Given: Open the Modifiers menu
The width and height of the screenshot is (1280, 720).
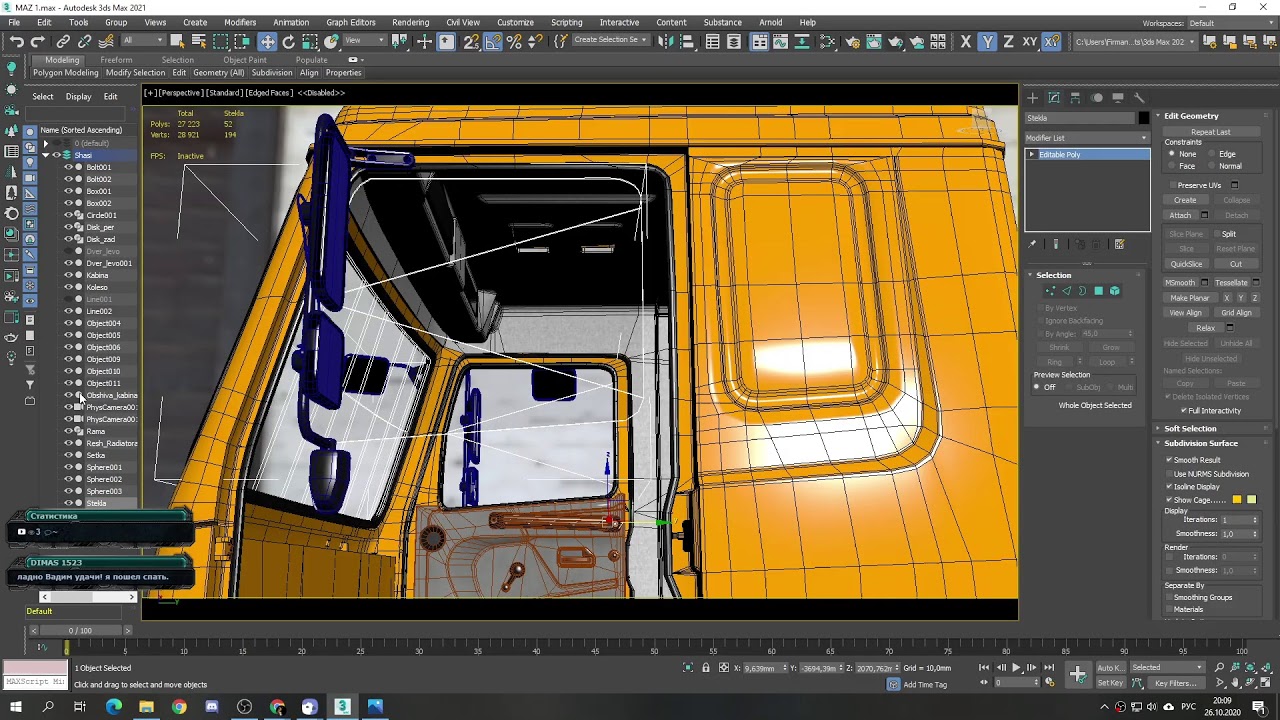Looking at the screenshot, I should point(240,22).
